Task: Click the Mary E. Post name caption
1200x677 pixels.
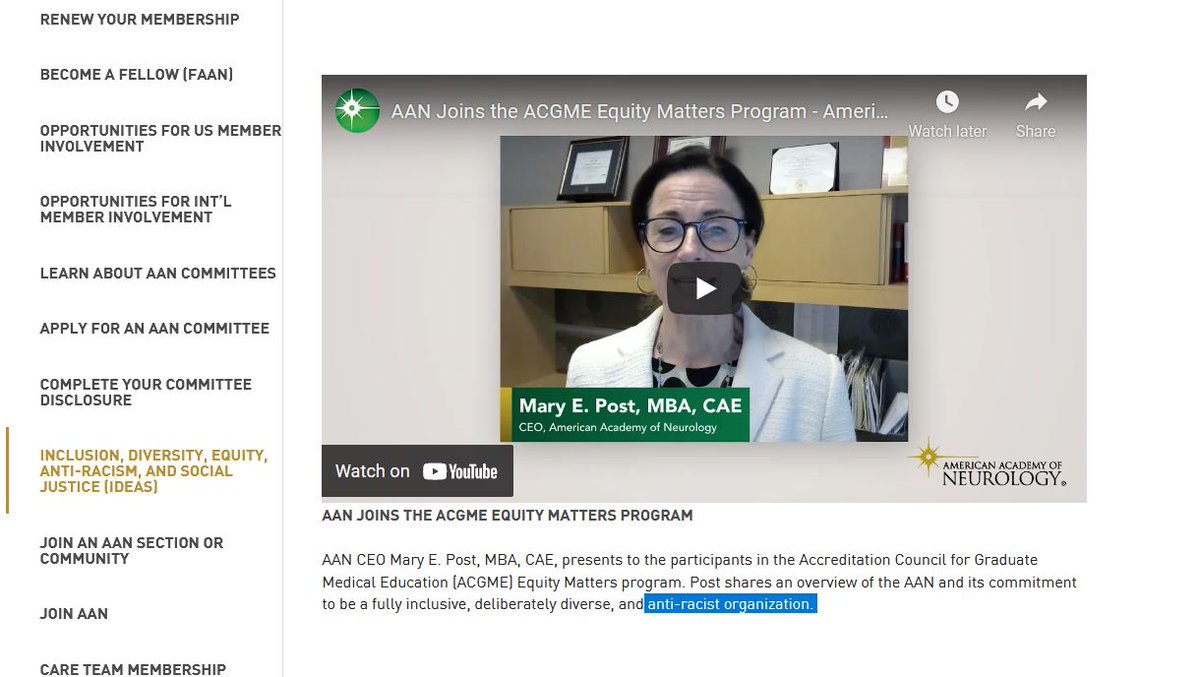Action: pyautogui.click(x=630, y=406)
